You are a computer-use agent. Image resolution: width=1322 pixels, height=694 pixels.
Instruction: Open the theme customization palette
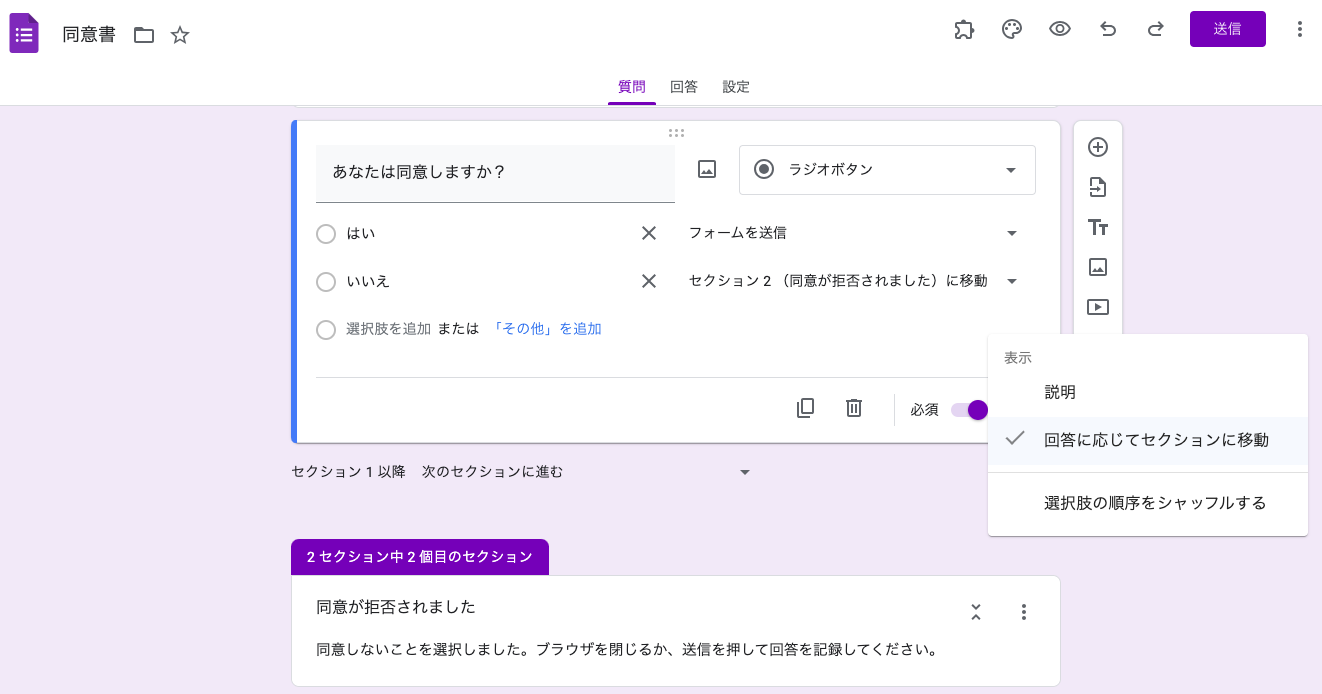click(x=1012, y=30)
